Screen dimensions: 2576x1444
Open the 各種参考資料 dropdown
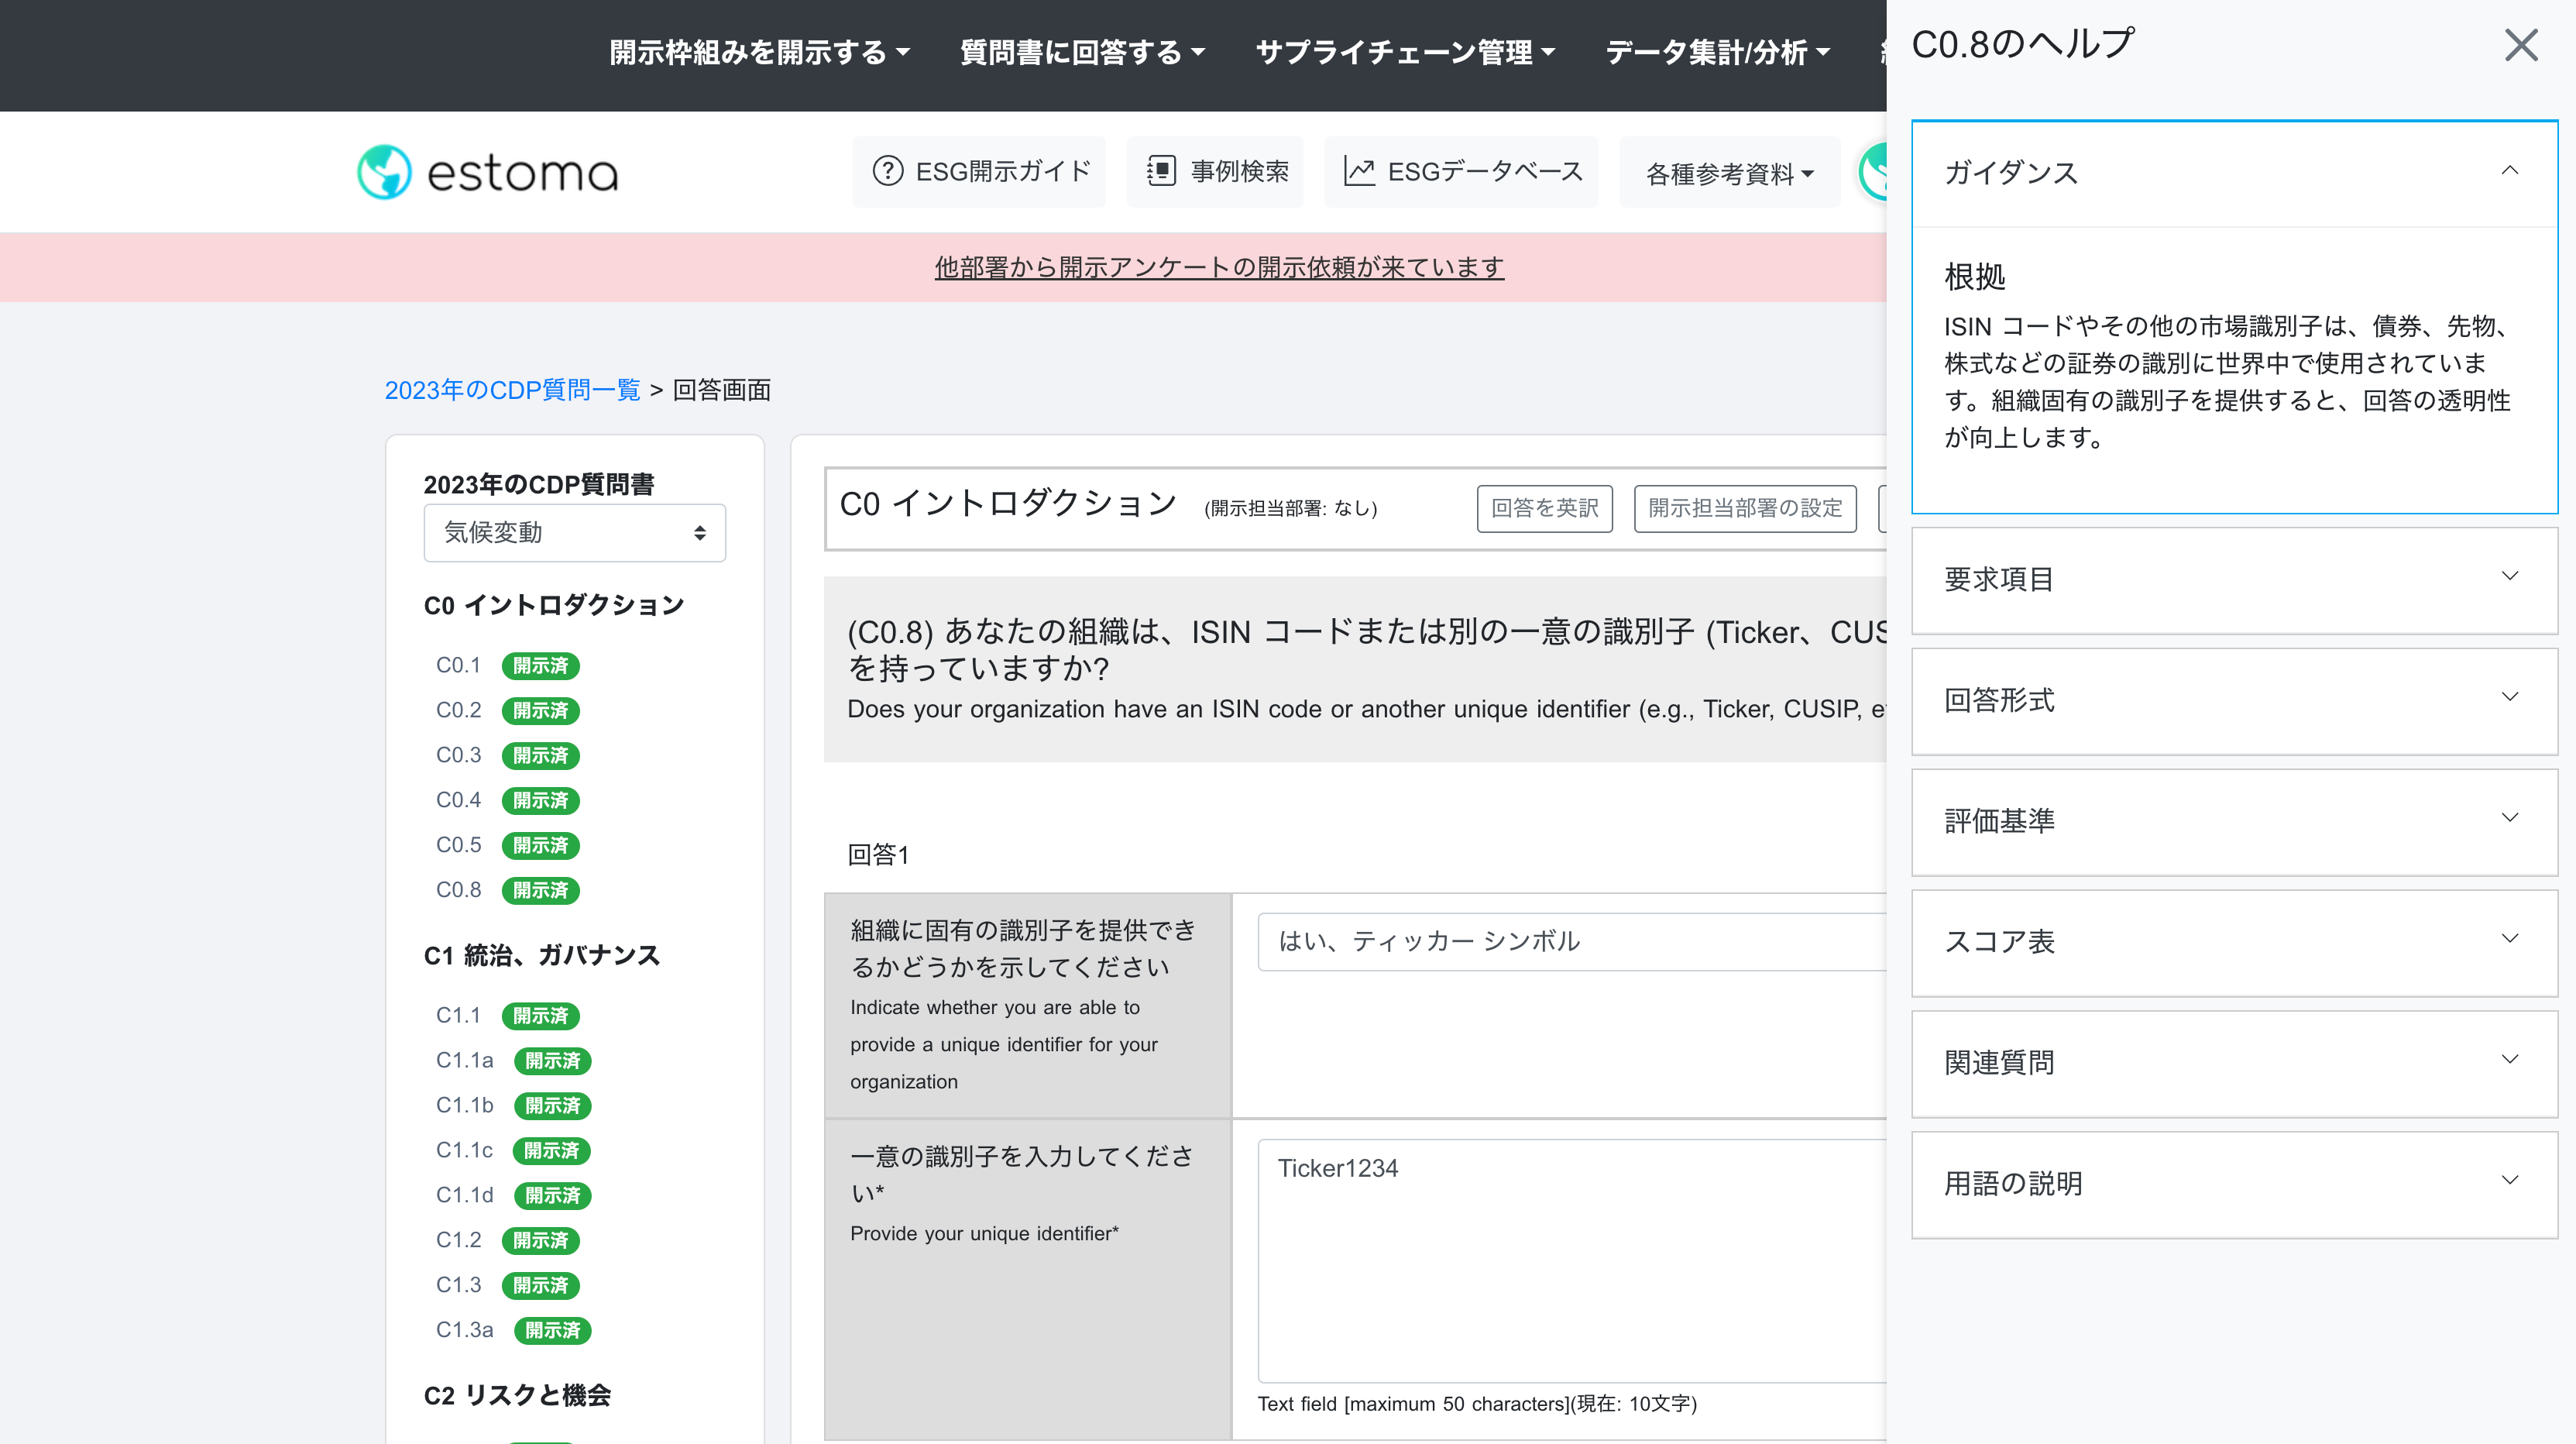1729,174
